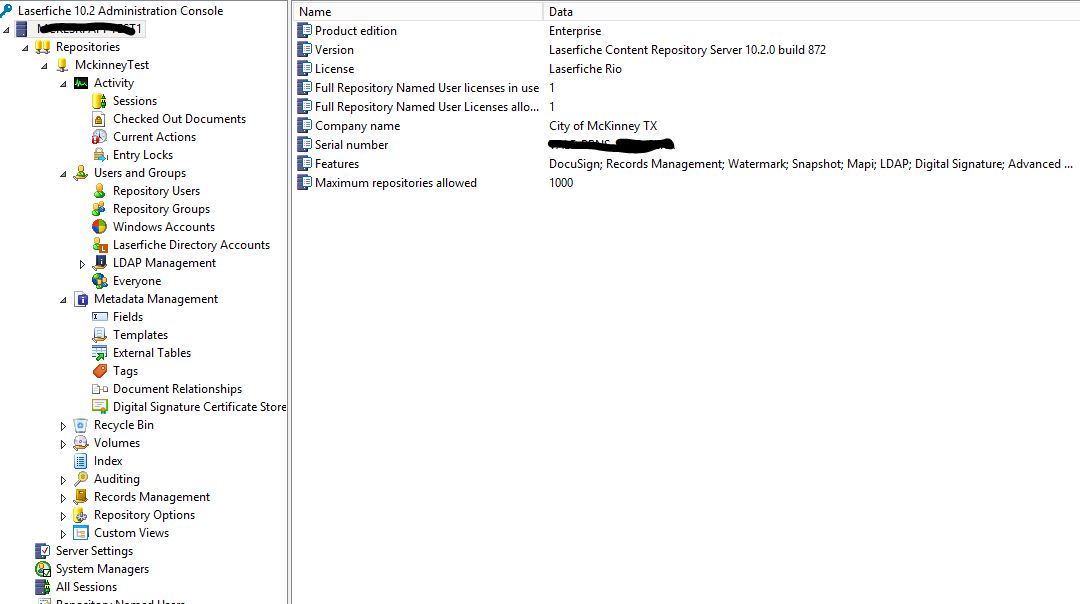Expand the Recycle Bin node
Screen dimensions: 1080x604
(63, 426)
